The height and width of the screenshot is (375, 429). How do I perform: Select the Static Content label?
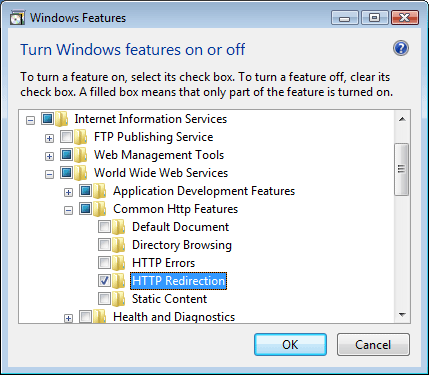tap(169, 299)
